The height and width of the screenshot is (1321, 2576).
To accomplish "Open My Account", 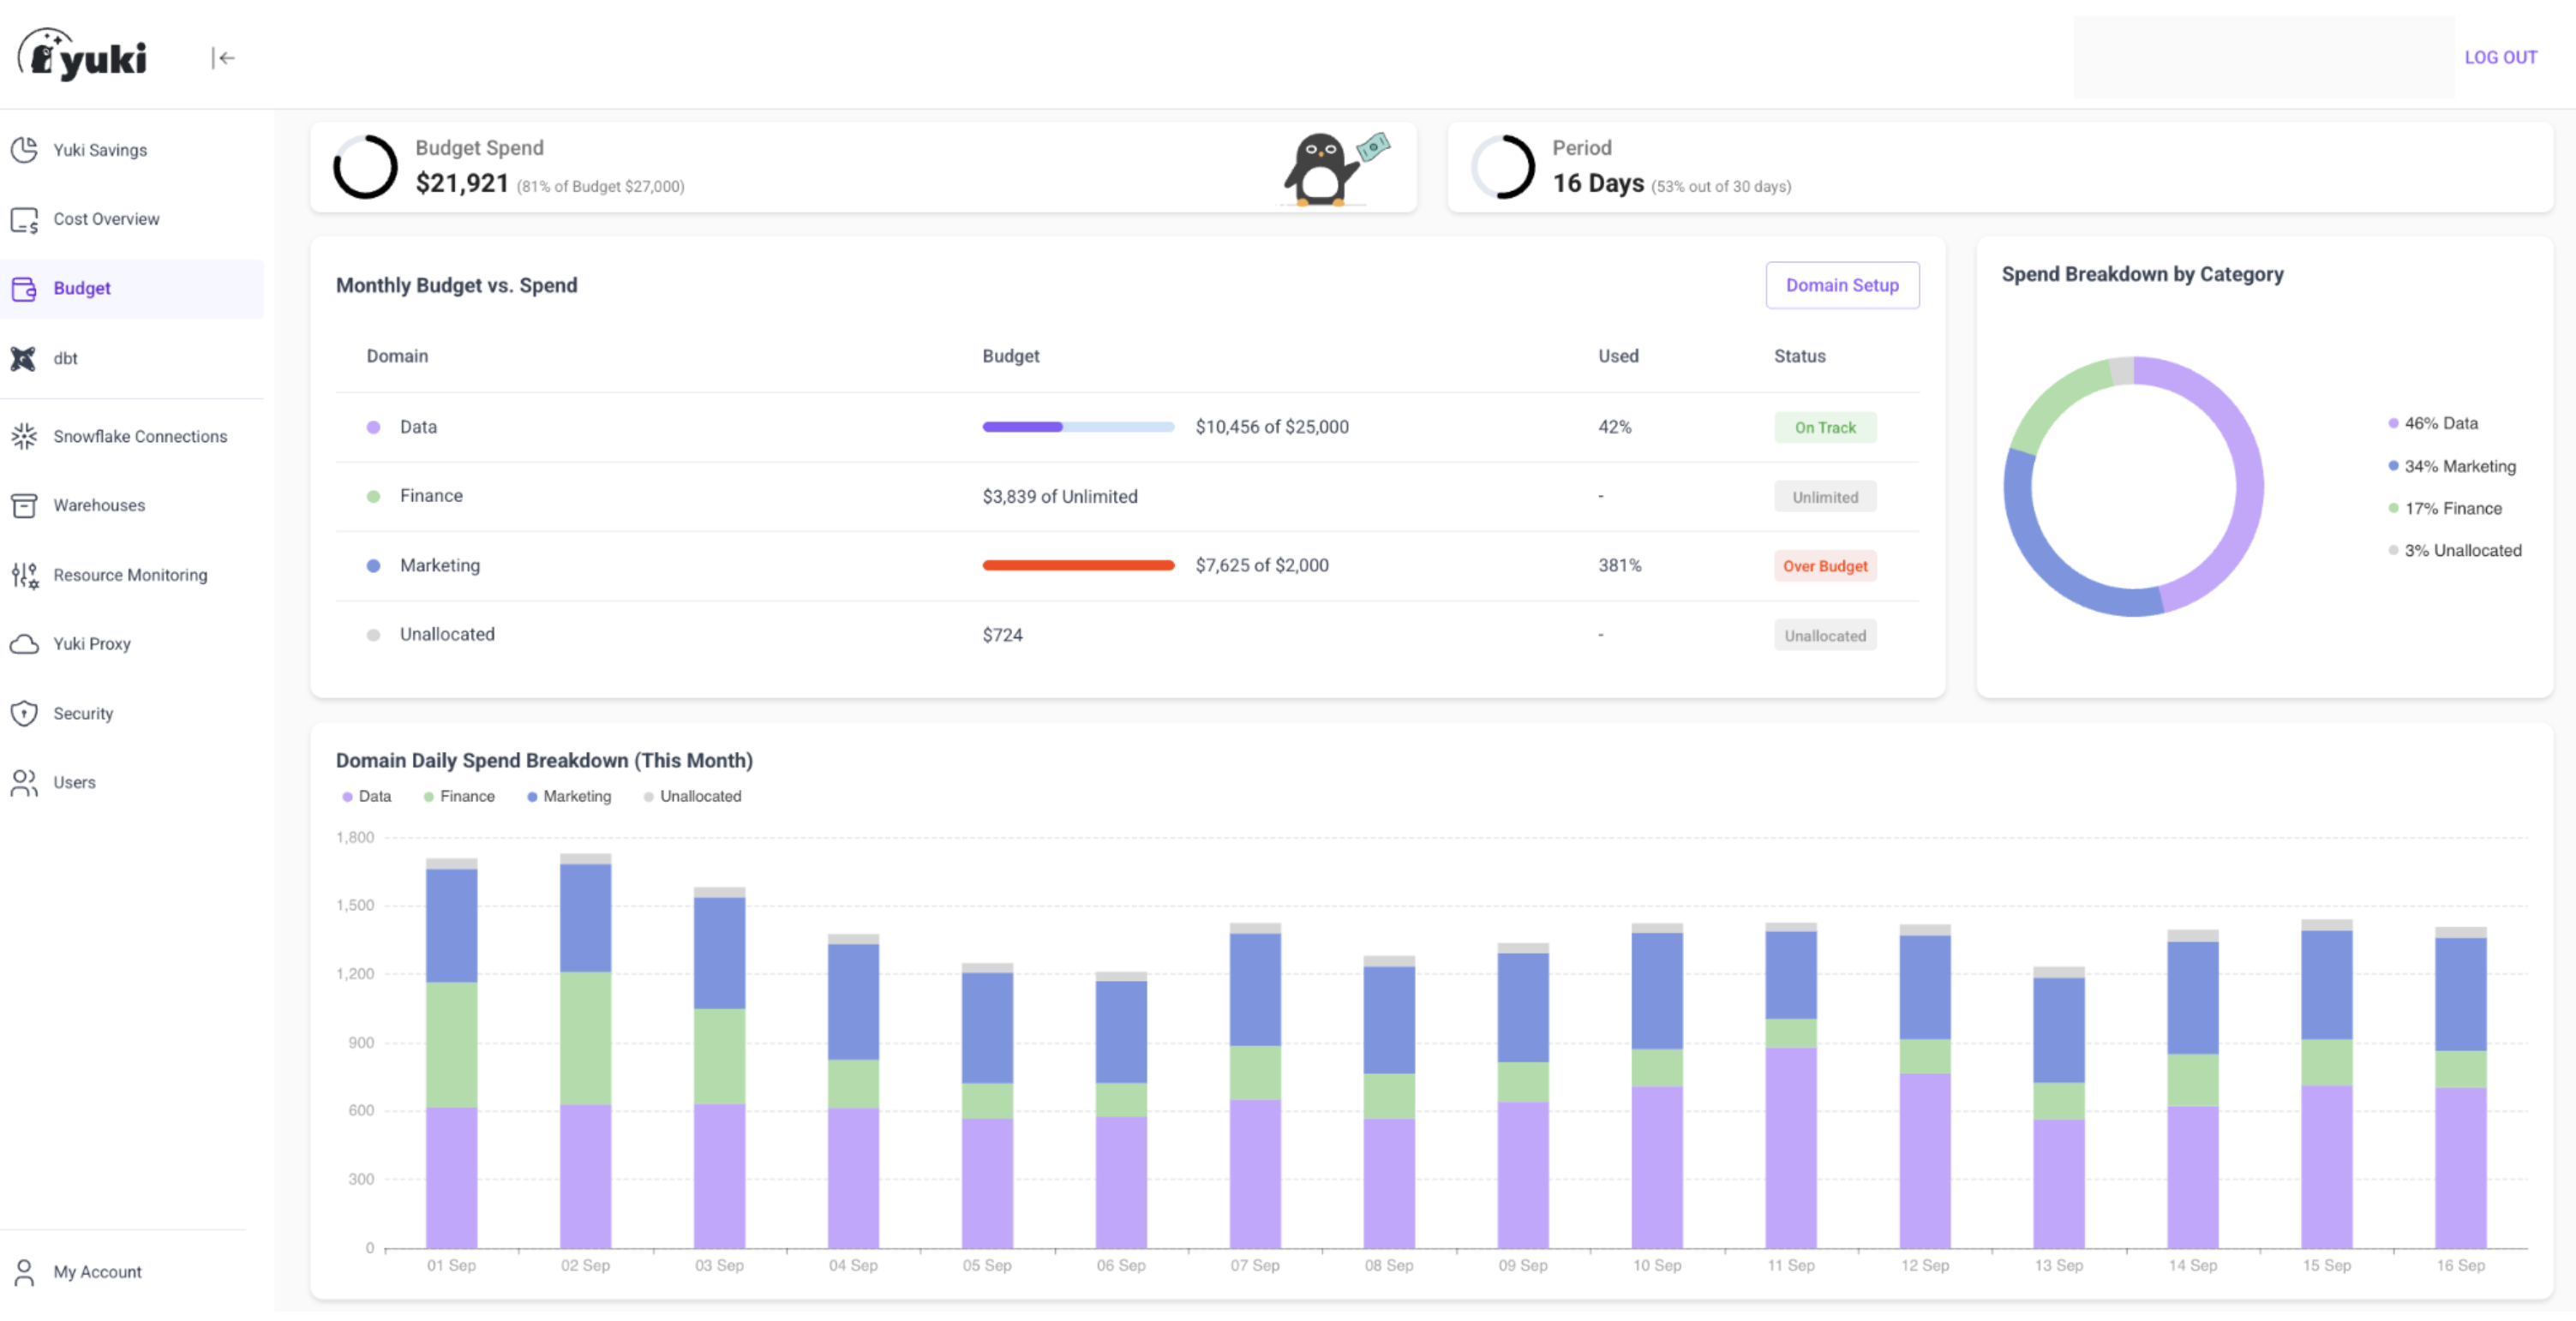I will pyautogui.click(x=96, y=1271).
